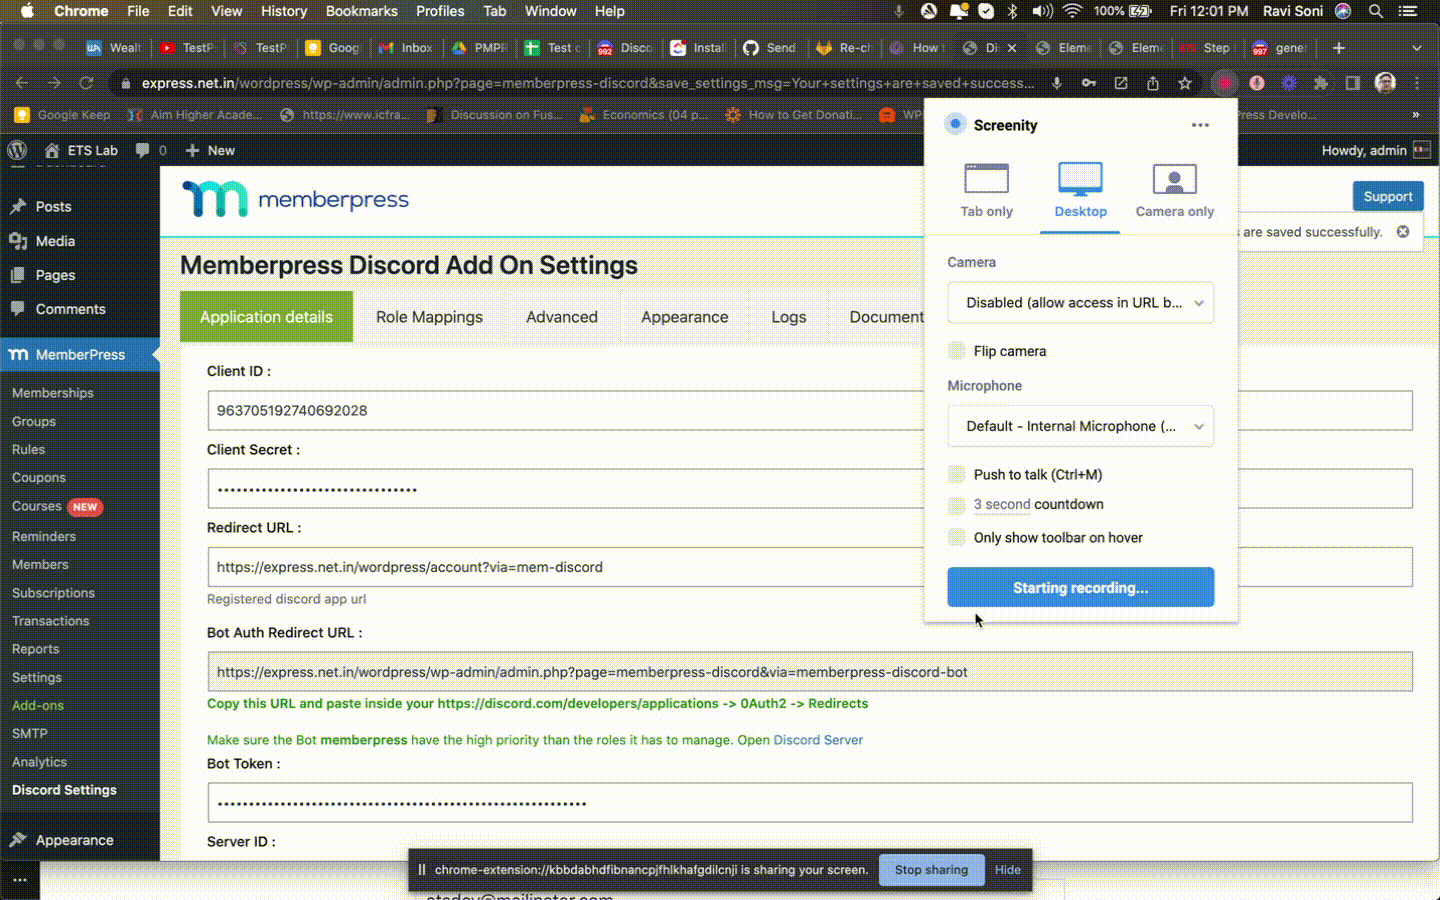1440x900 pixels.
Task: Open the Bookmarks menu
Action: 361,11
